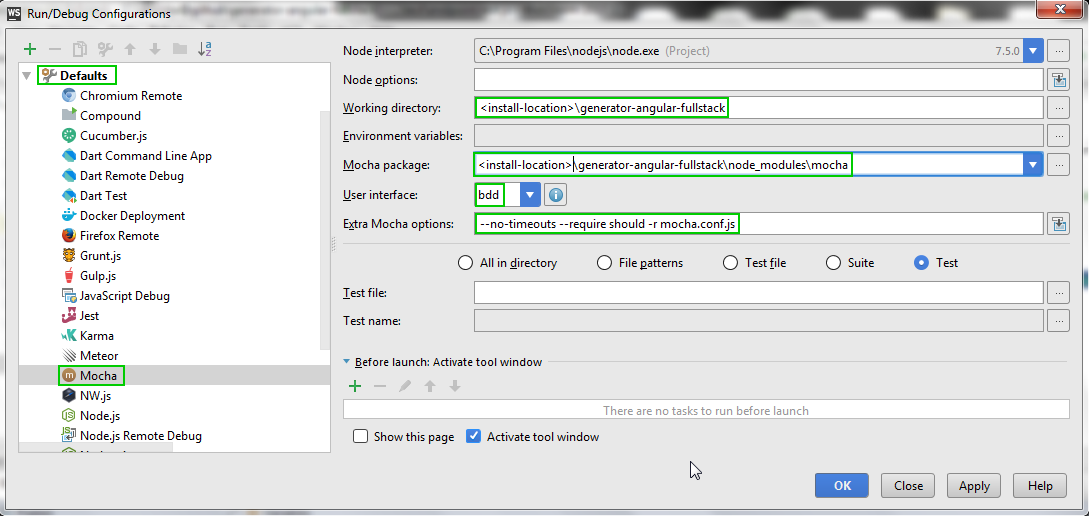Click the Node options input field
The image size is (1089, 516).
click(x=758, y=80)
